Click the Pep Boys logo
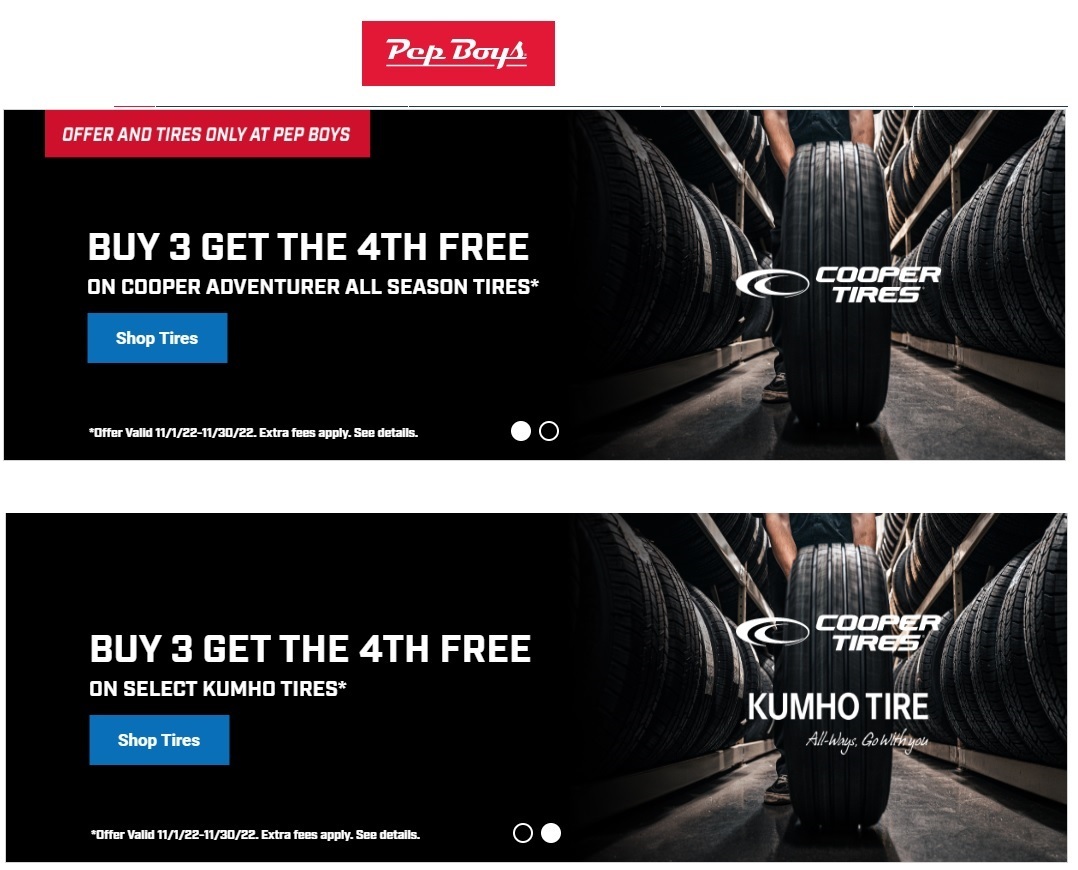Viewport: 1078px width, 870px height. point(458,54)
